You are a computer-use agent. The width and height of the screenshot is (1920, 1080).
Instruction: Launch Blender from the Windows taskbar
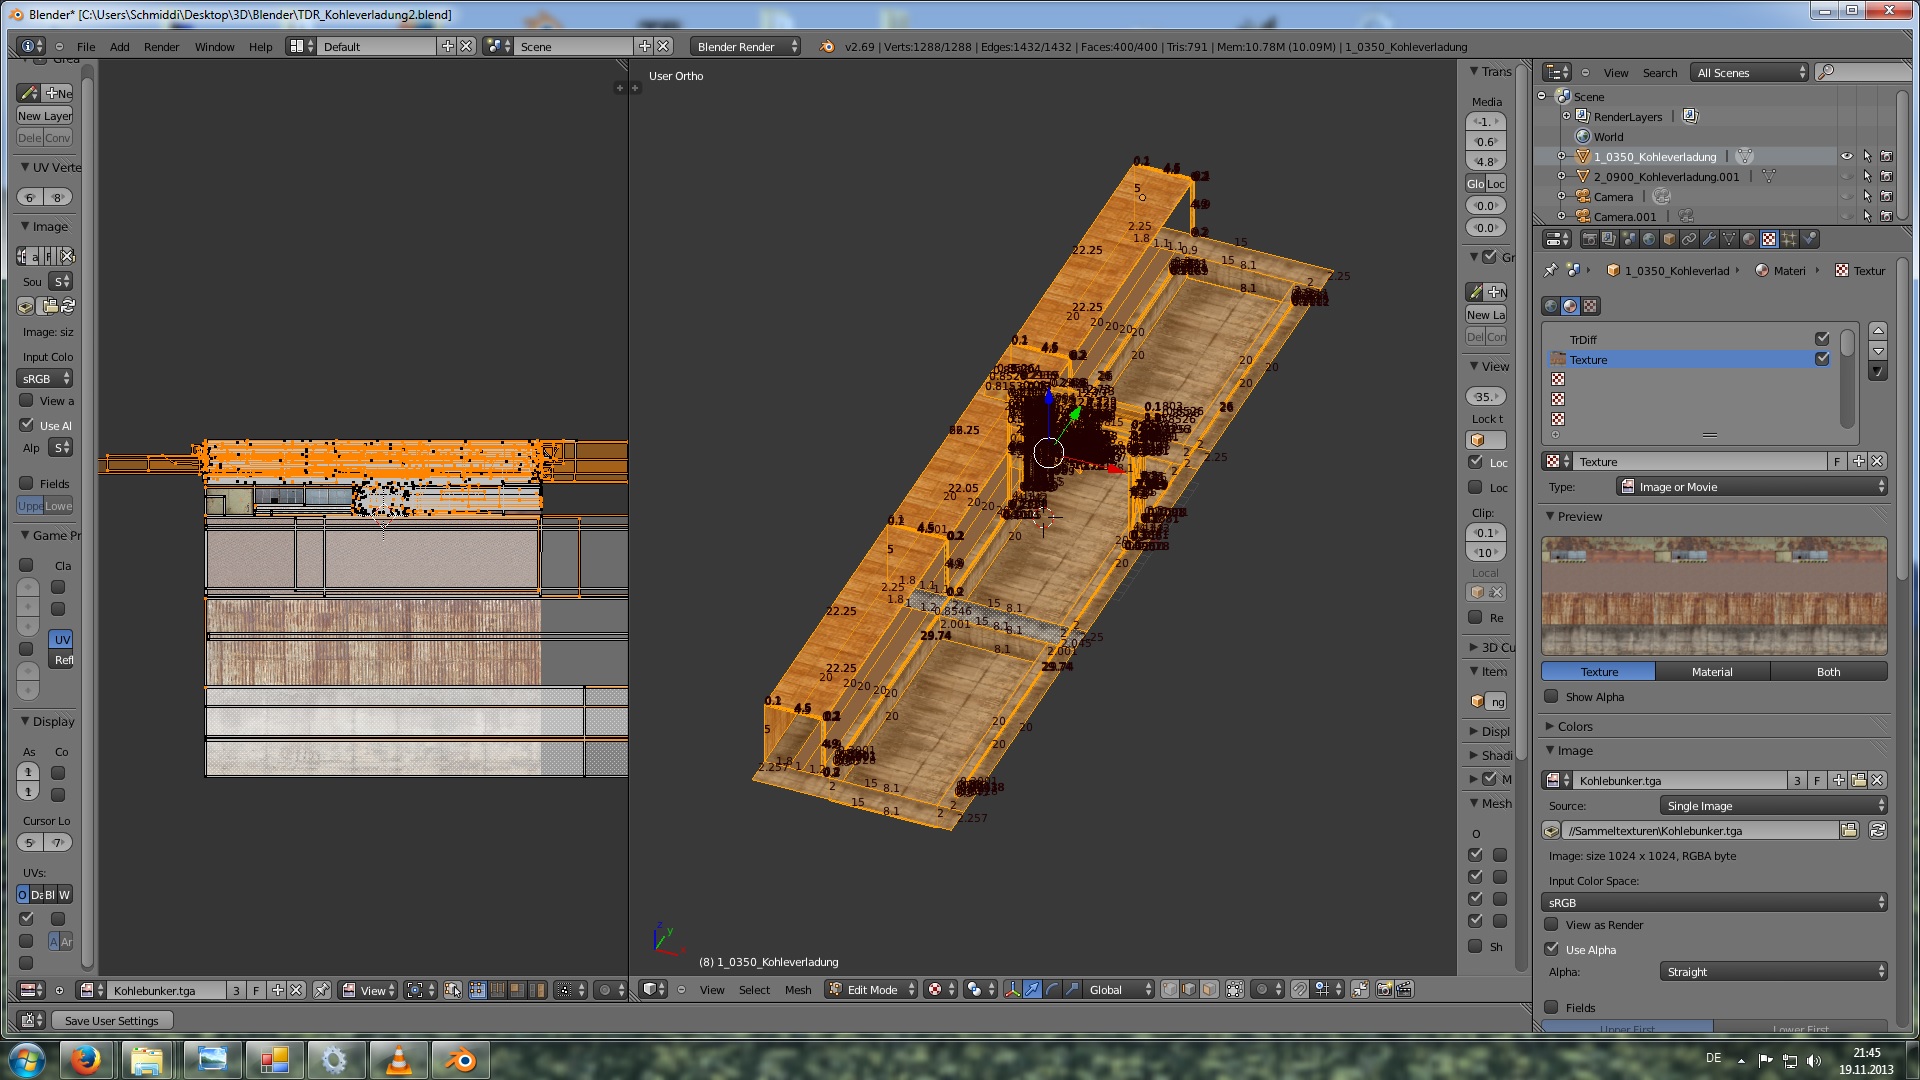coord(460,1059)
